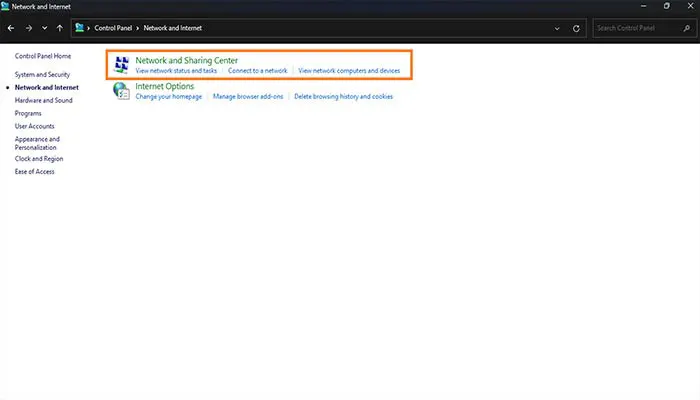Select Control Panel in the breadcrumb
The width and height of the screenshot is (700, 400).
pyautogui.click(x=113, y=28)
